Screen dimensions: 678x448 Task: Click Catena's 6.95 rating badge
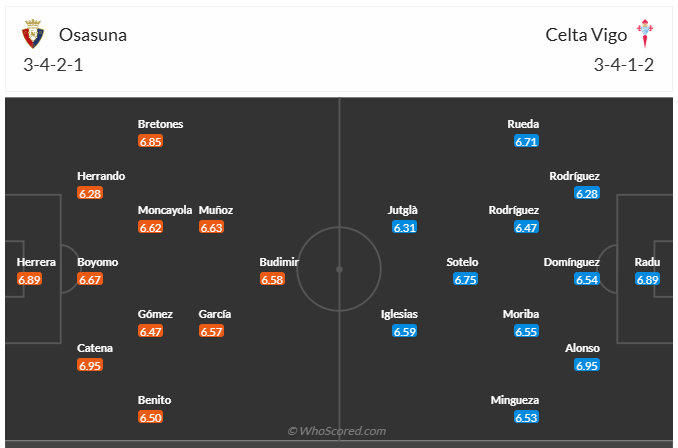tap(90, 365)
